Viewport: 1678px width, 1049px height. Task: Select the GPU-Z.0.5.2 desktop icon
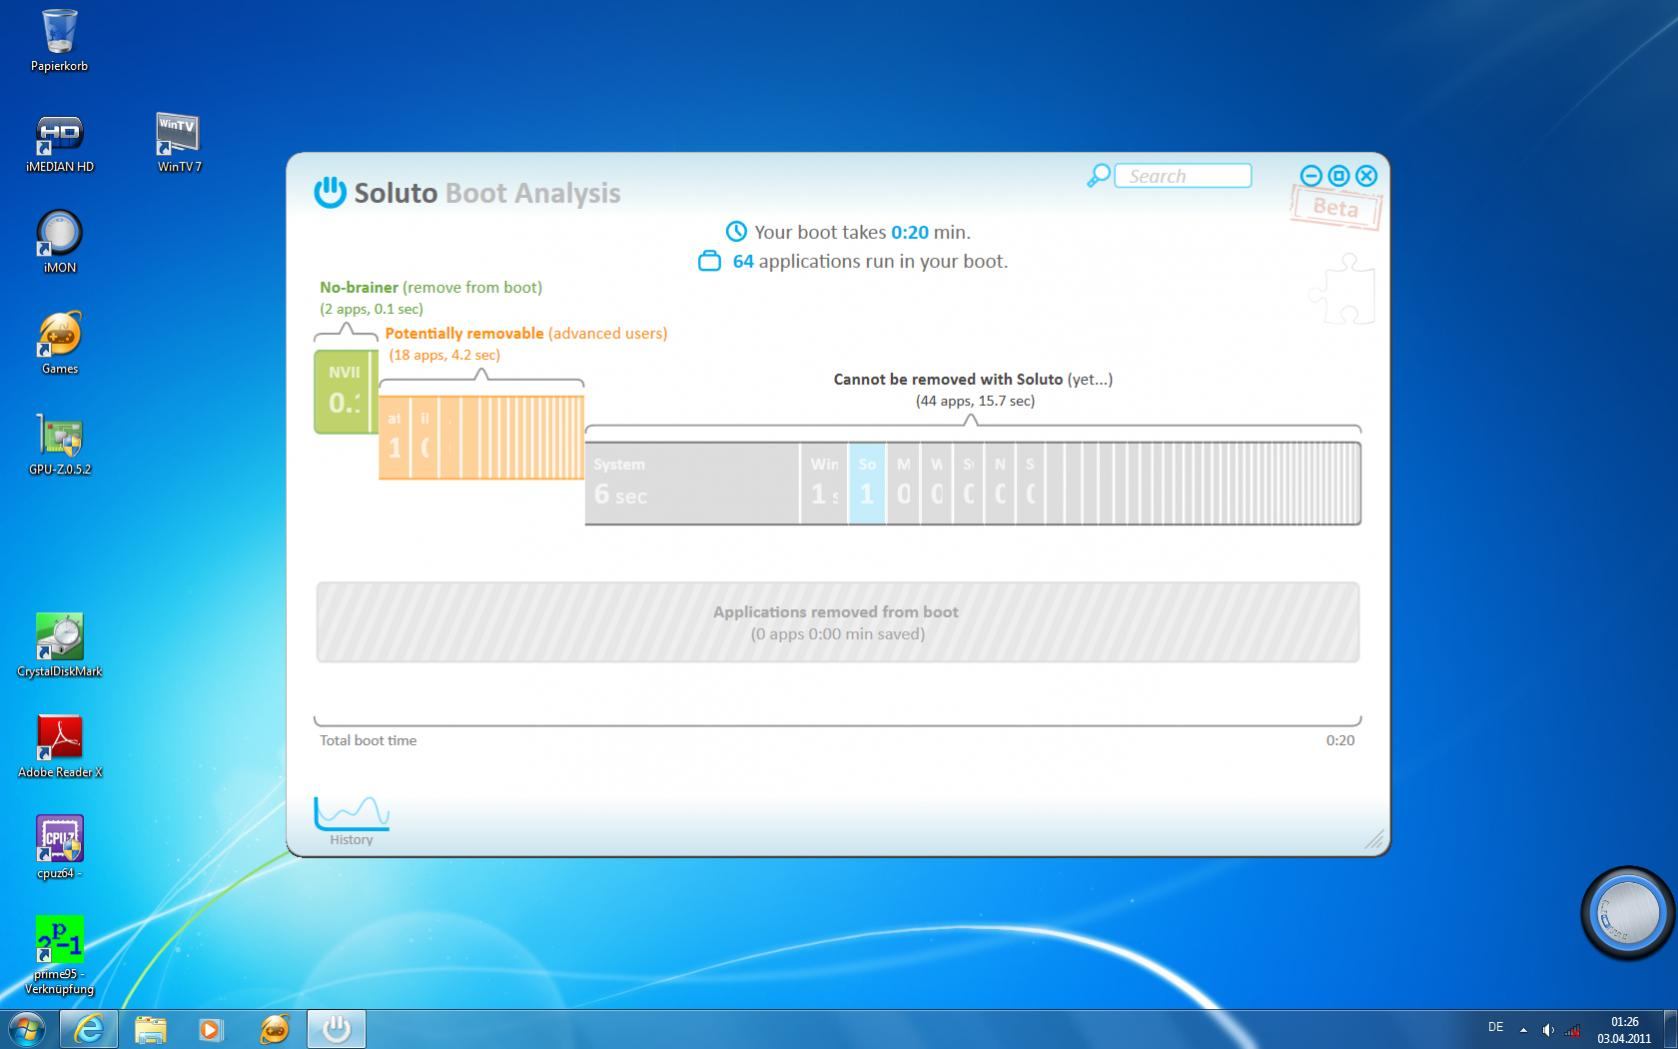click(x=59, y=444)
